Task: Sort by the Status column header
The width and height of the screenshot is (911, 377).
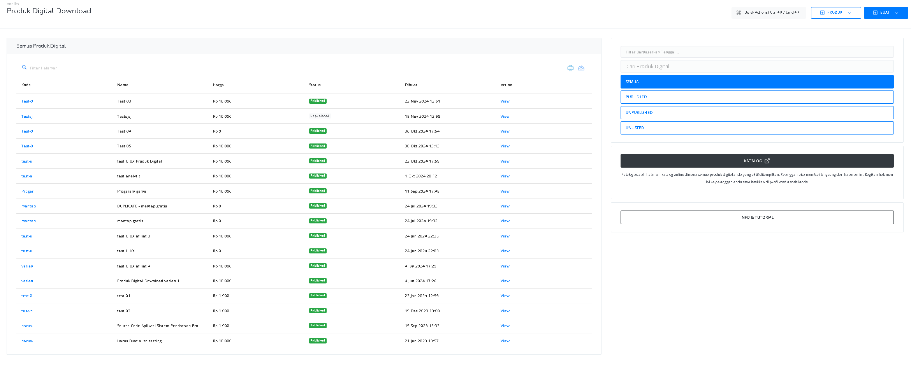Action: (x=315, y=85)
